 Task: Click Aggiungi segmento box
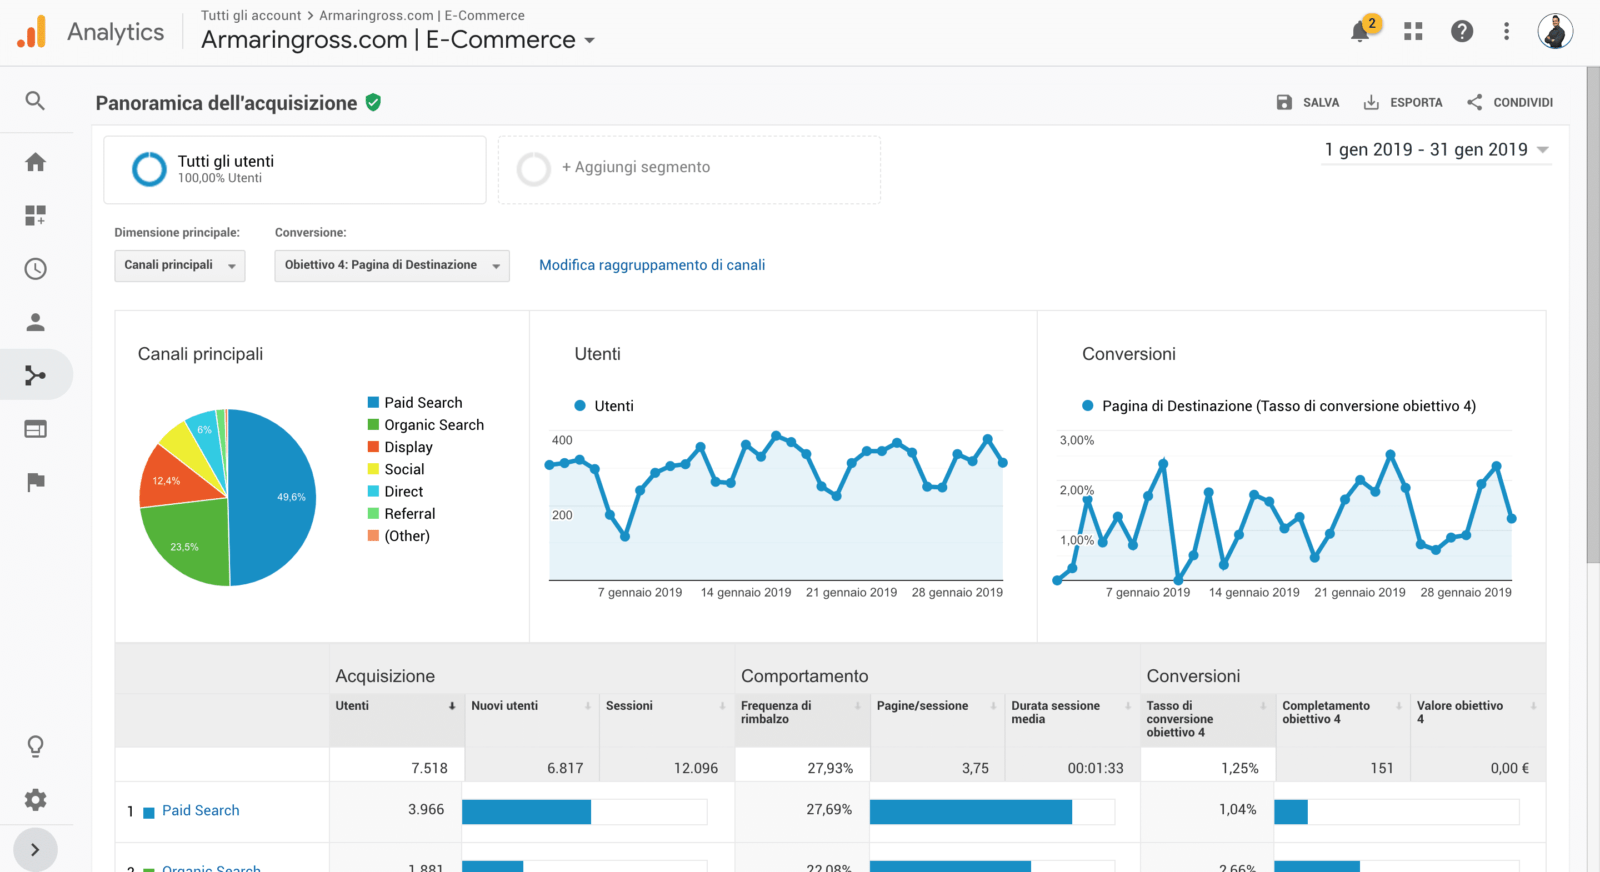689,169
